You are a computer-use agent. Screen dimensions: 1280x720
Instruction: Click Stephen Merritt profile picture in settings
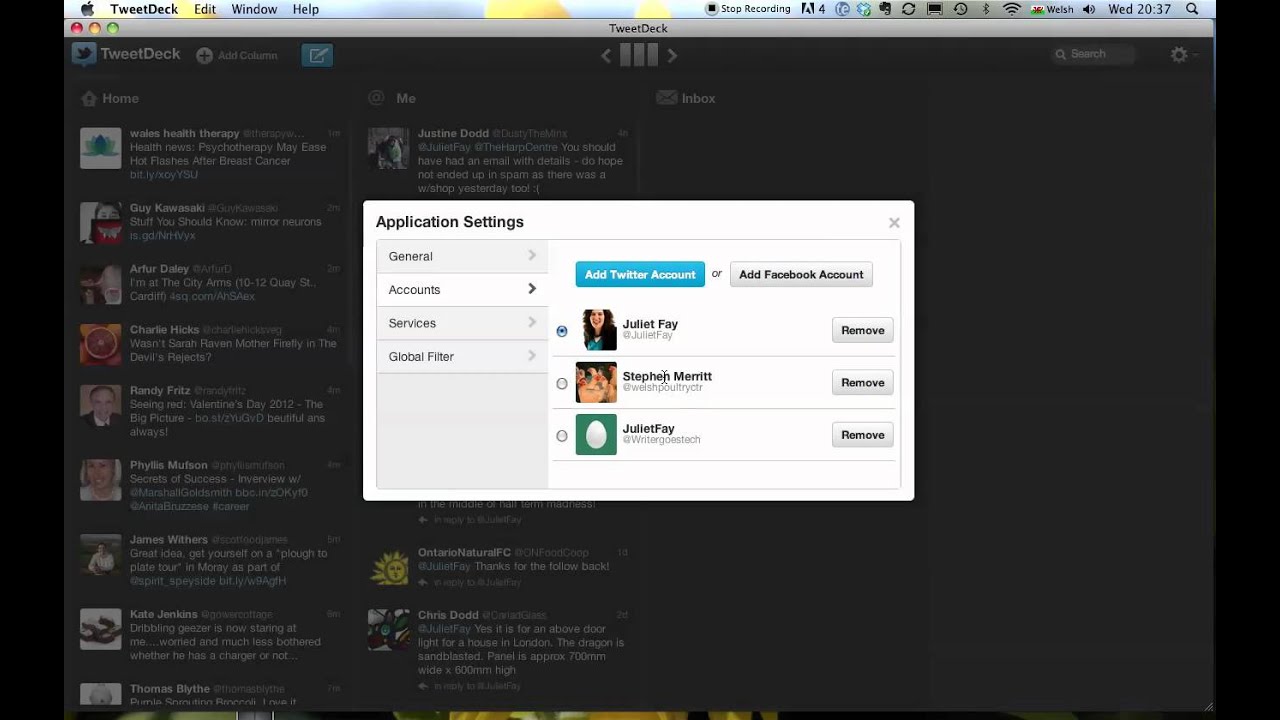596,382
